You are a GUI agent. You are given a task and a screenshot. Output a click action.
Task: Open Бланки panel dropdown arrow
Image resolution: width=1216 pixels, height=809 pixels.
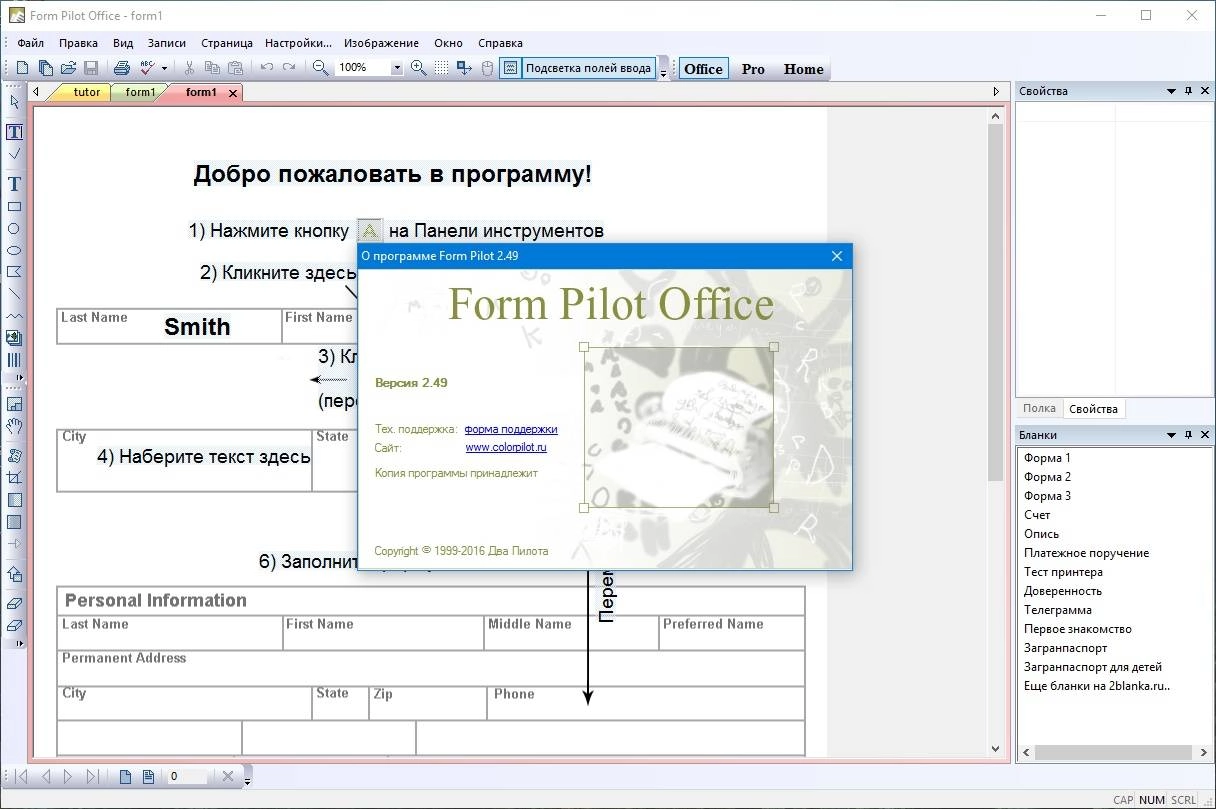(1171, 435)
